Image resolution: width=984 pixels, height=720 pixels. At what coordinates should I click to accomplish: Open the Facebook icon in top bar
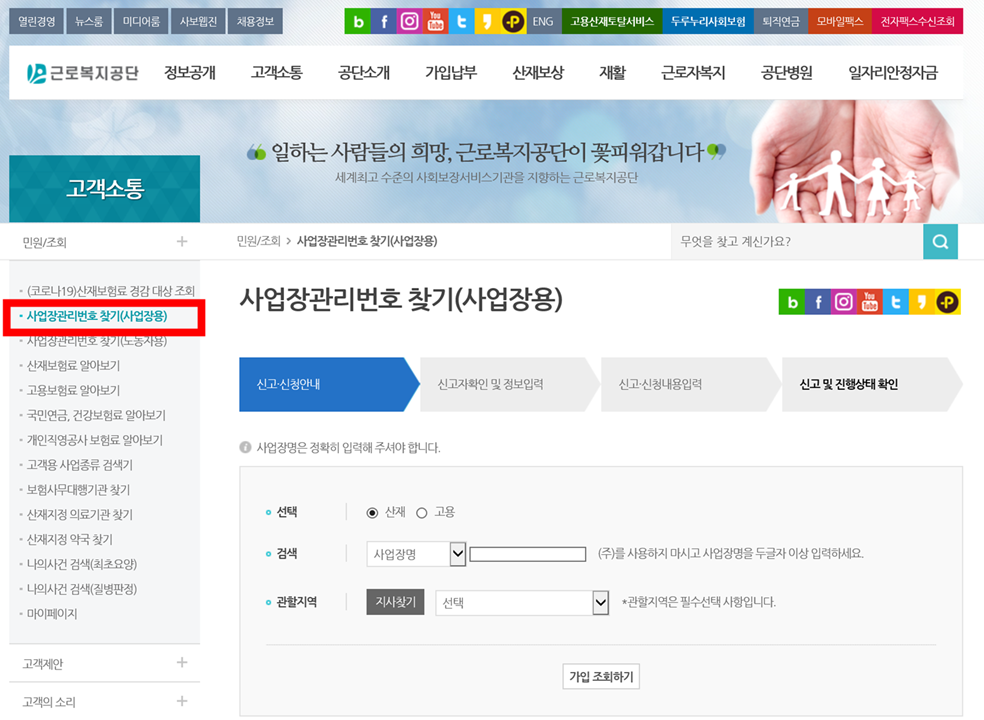click(x=383, y=21)
